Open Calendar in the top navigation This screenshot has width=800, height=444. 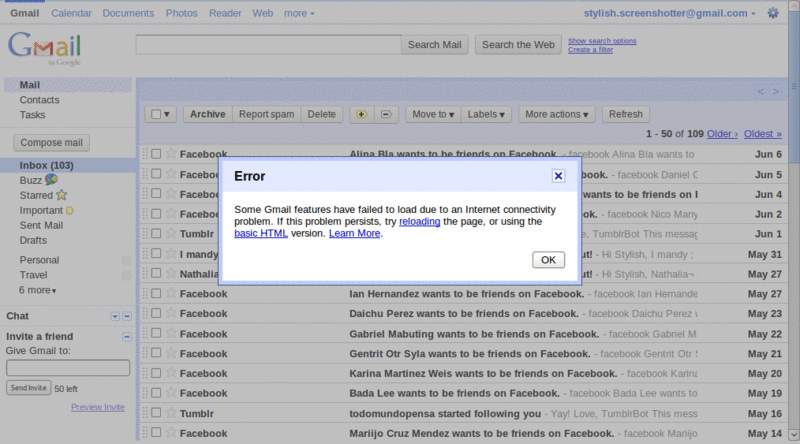coord(71,13)
